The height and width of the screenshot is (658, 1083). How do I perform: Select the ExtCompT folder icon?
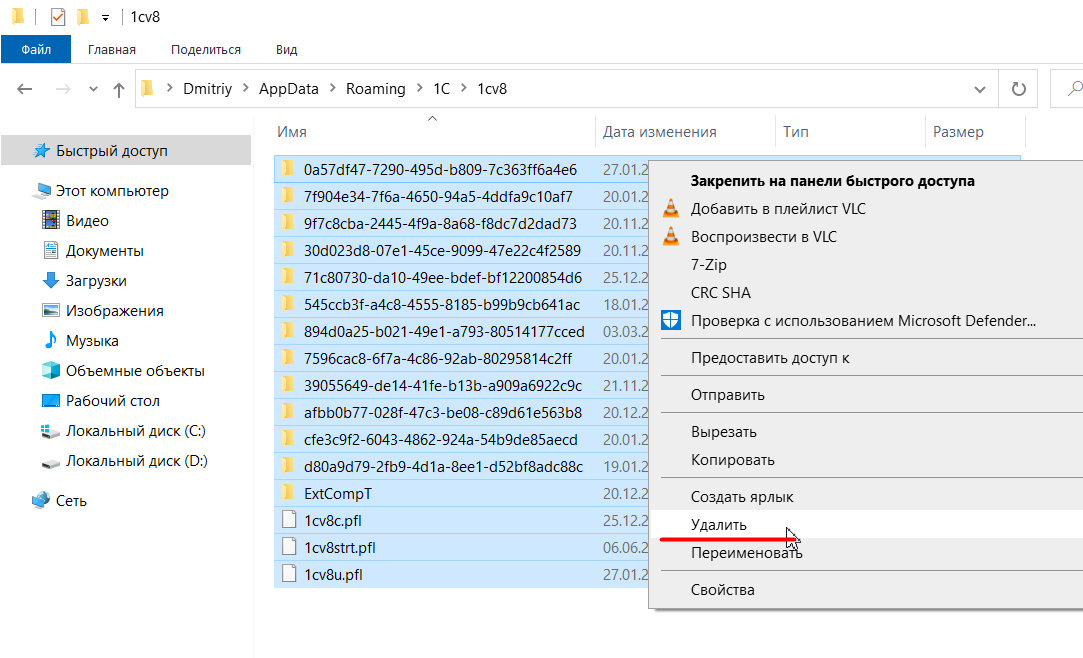(289, 493)
